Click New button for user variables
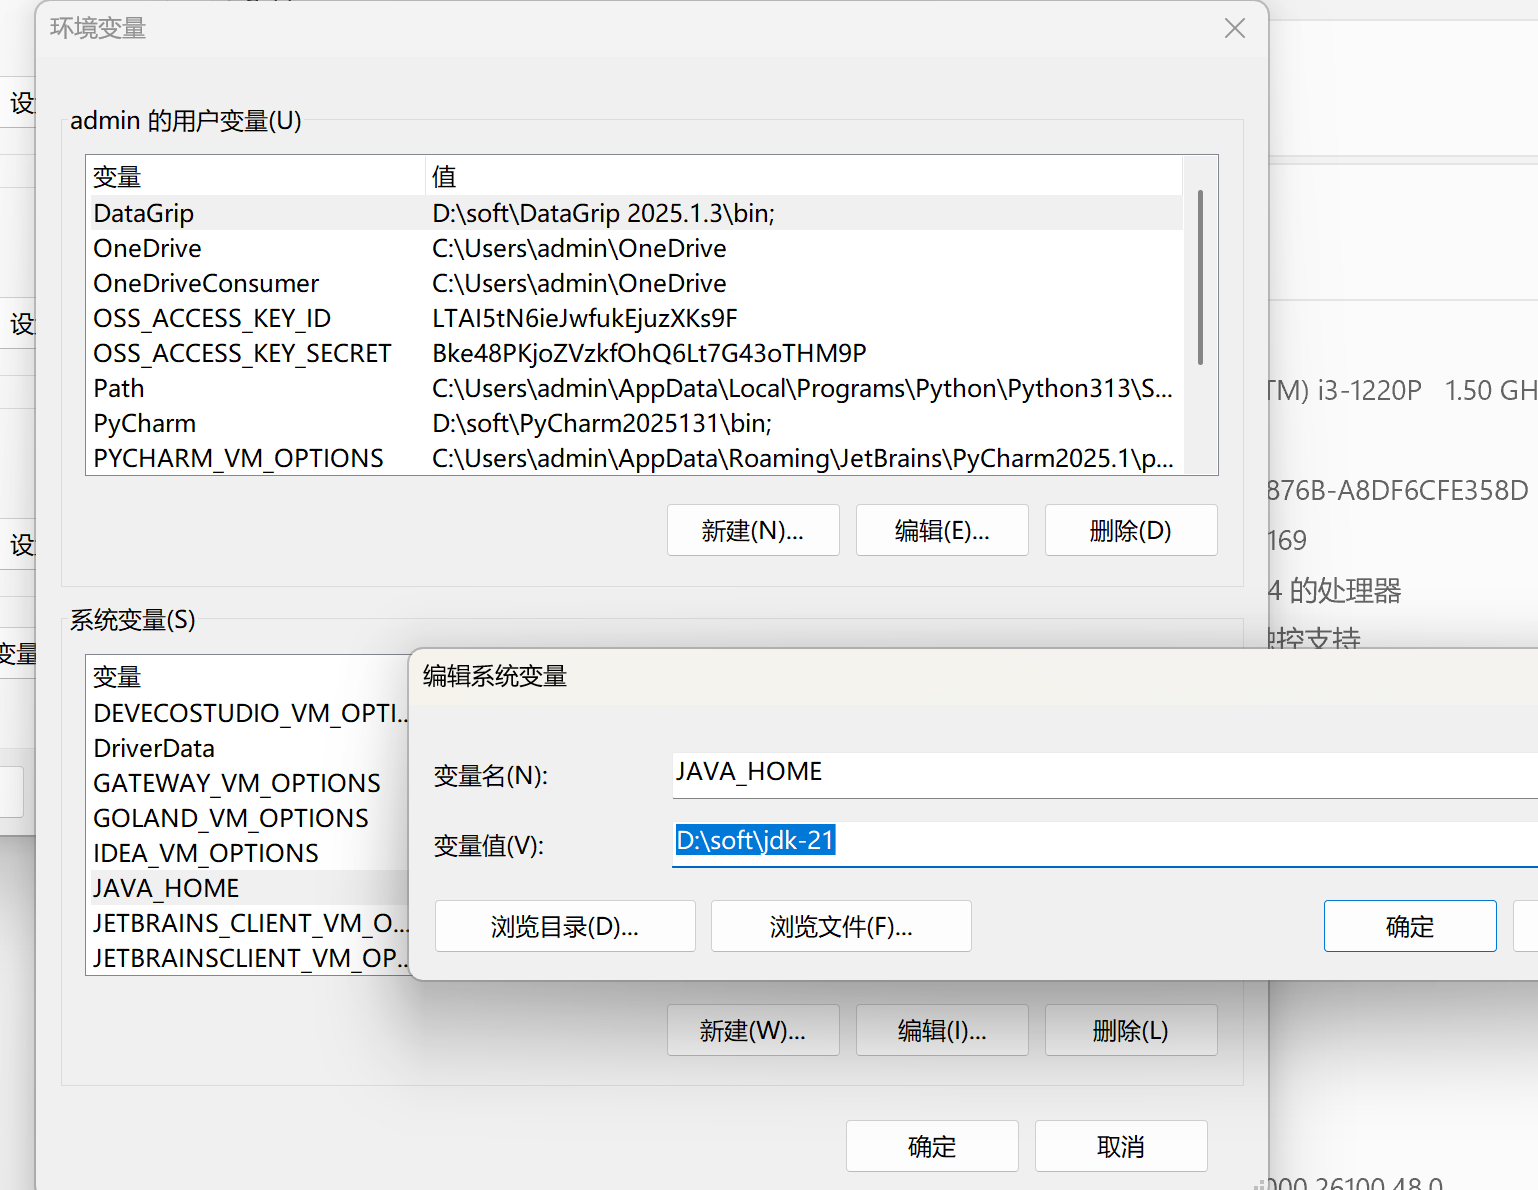 coord(752,530)
